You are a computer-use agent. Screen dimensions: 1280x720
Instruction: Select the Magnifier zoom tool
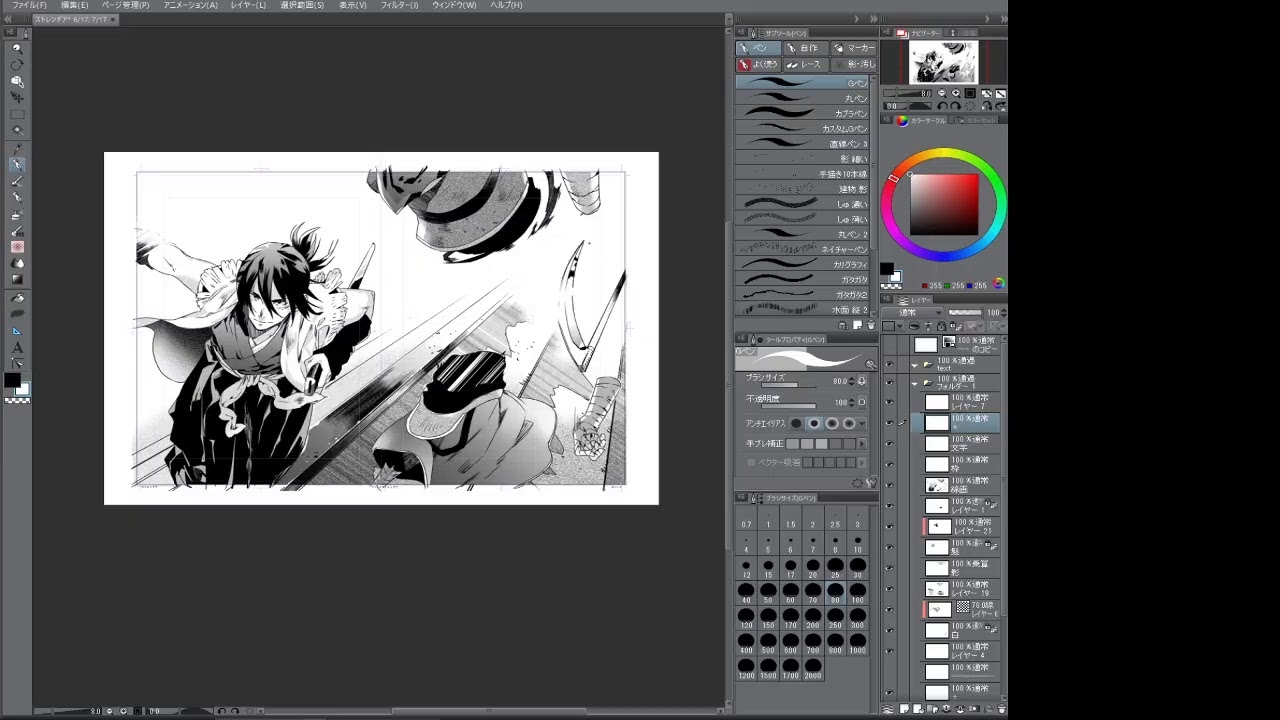(x=17, y=48)
